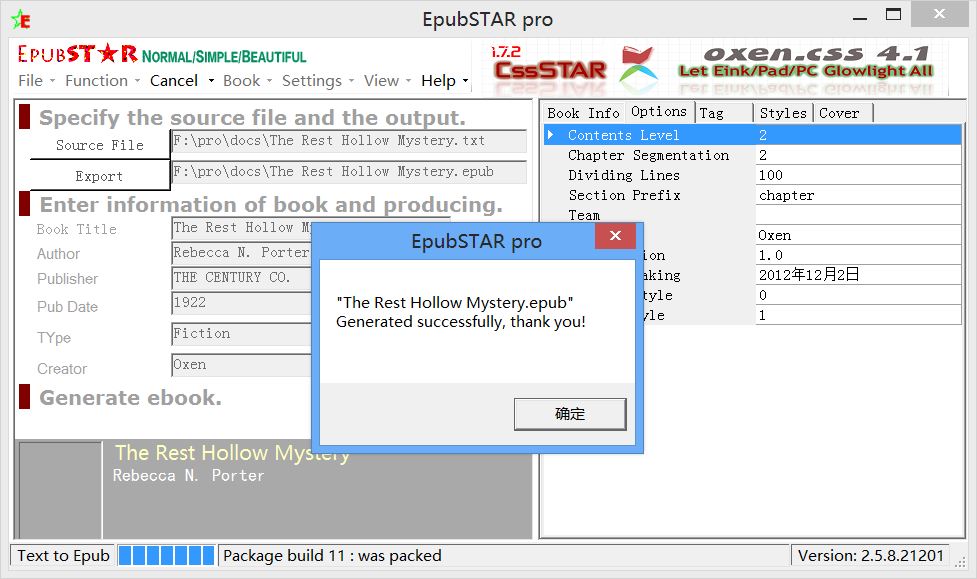Click the Rebecca N. Porter preview author

[188, 476]
